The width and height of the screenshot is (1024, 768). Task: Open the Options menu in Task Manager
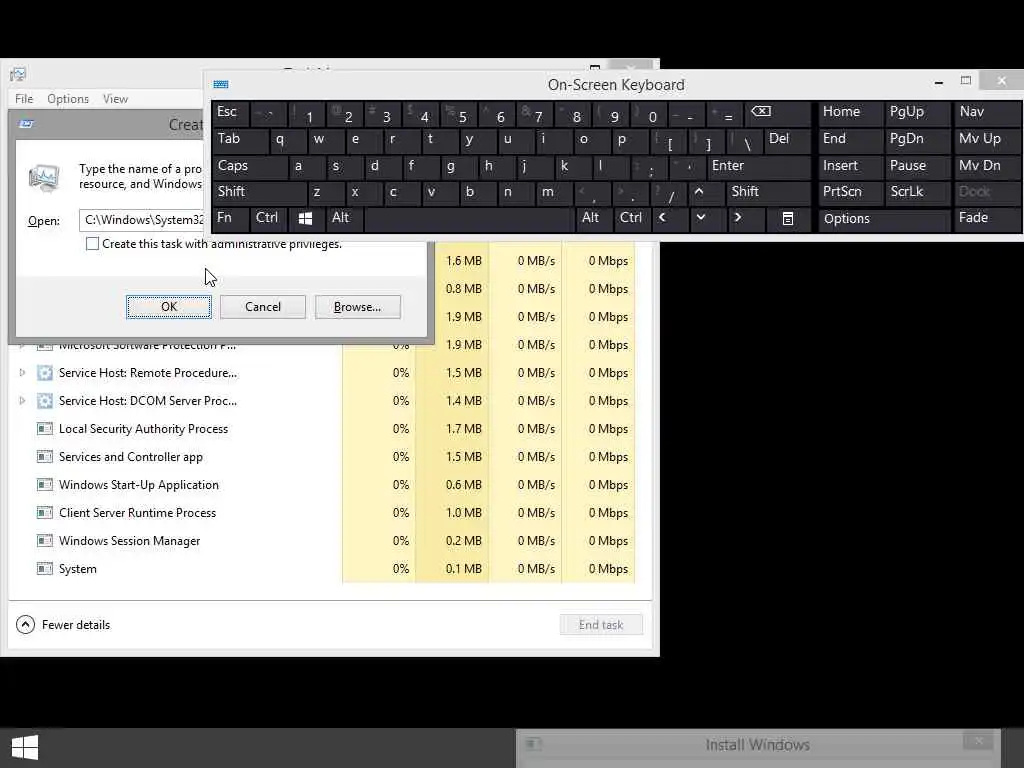tap(68, 99)
